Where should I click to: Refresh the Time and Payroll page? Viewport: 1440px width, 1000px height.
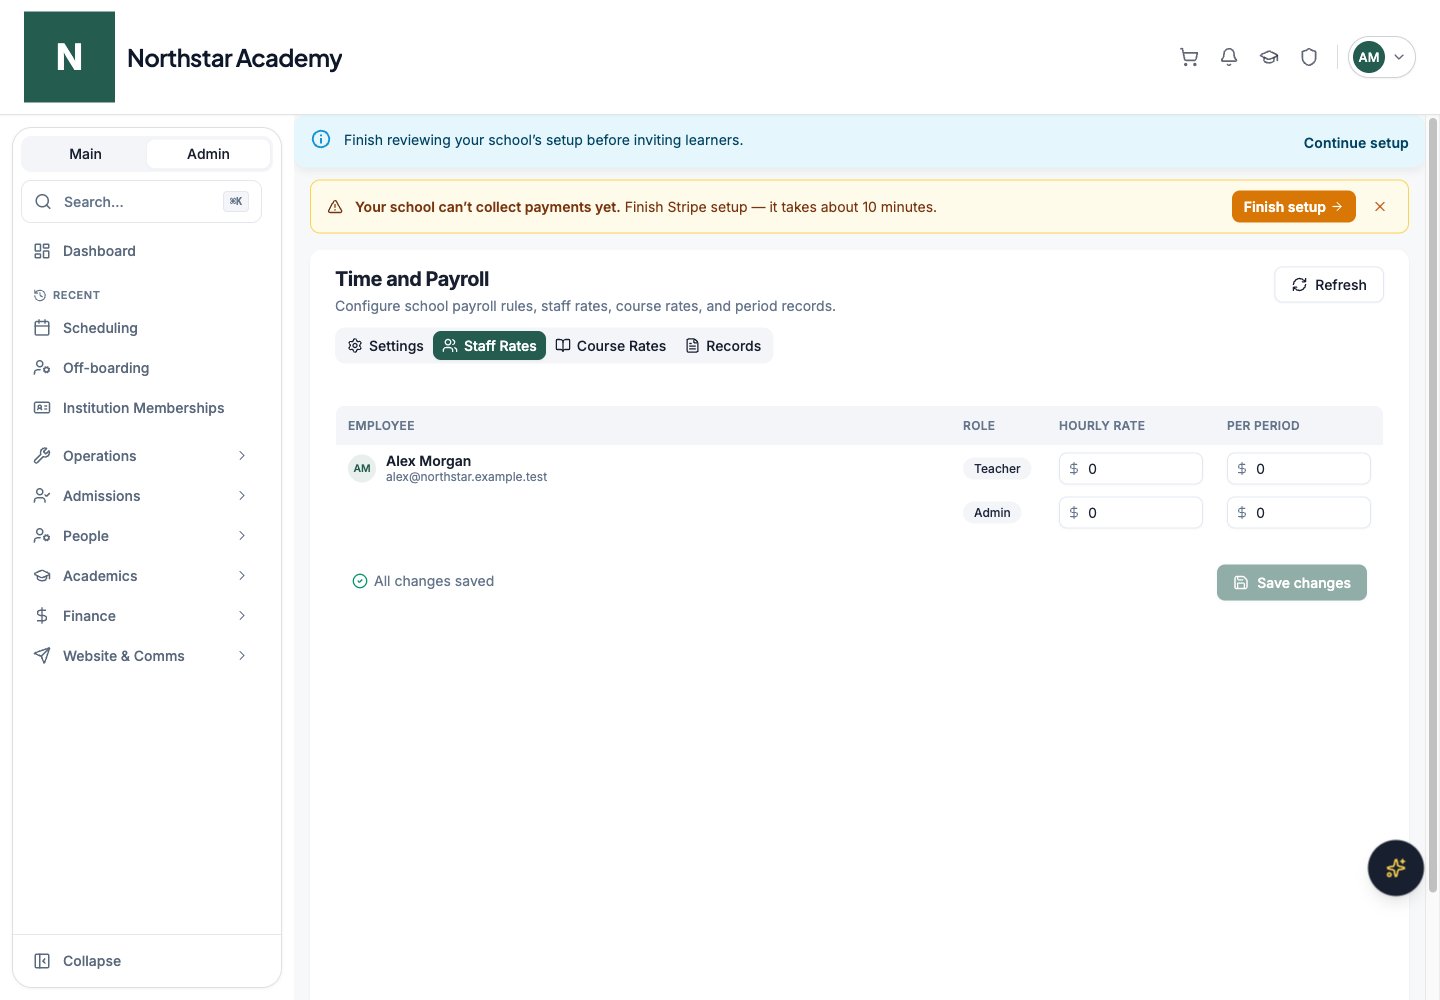pos(1328,285)
